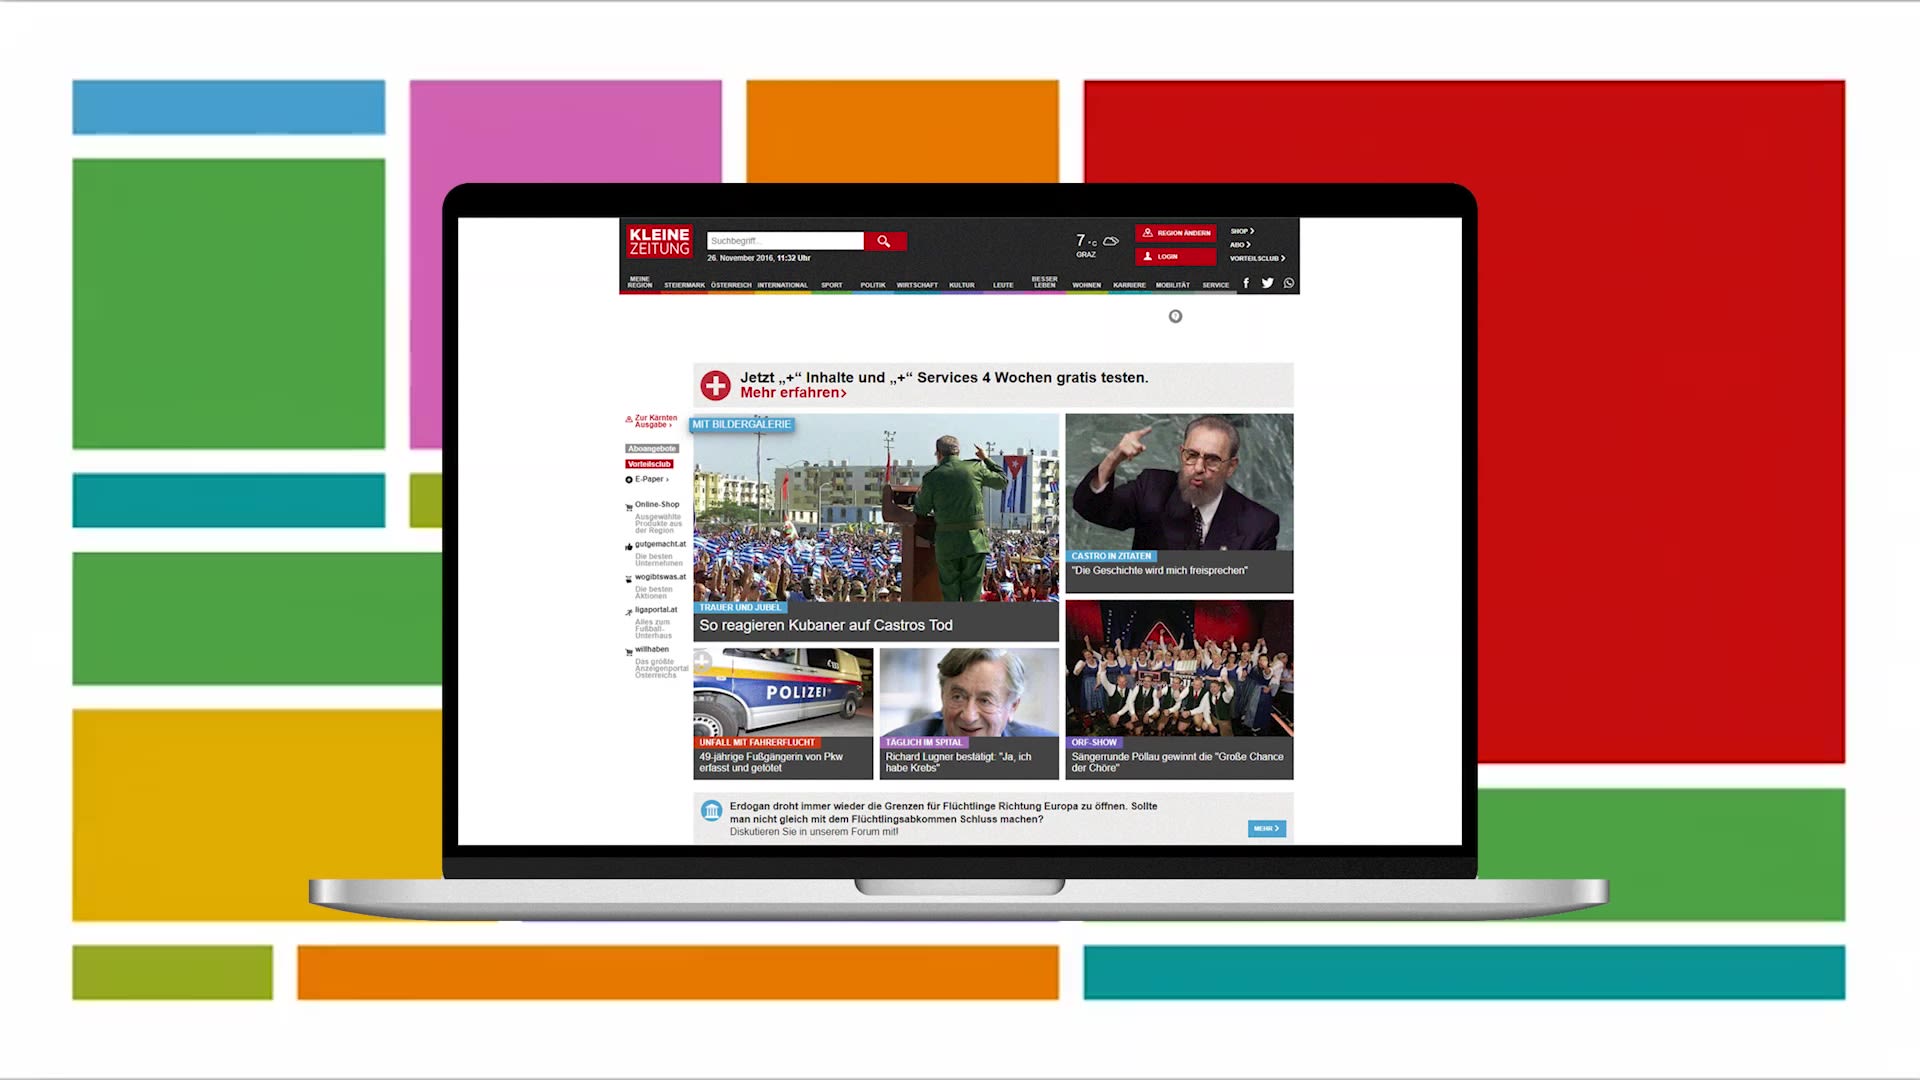Click the Suchbegriff search input field

click(x=784, y=241)
